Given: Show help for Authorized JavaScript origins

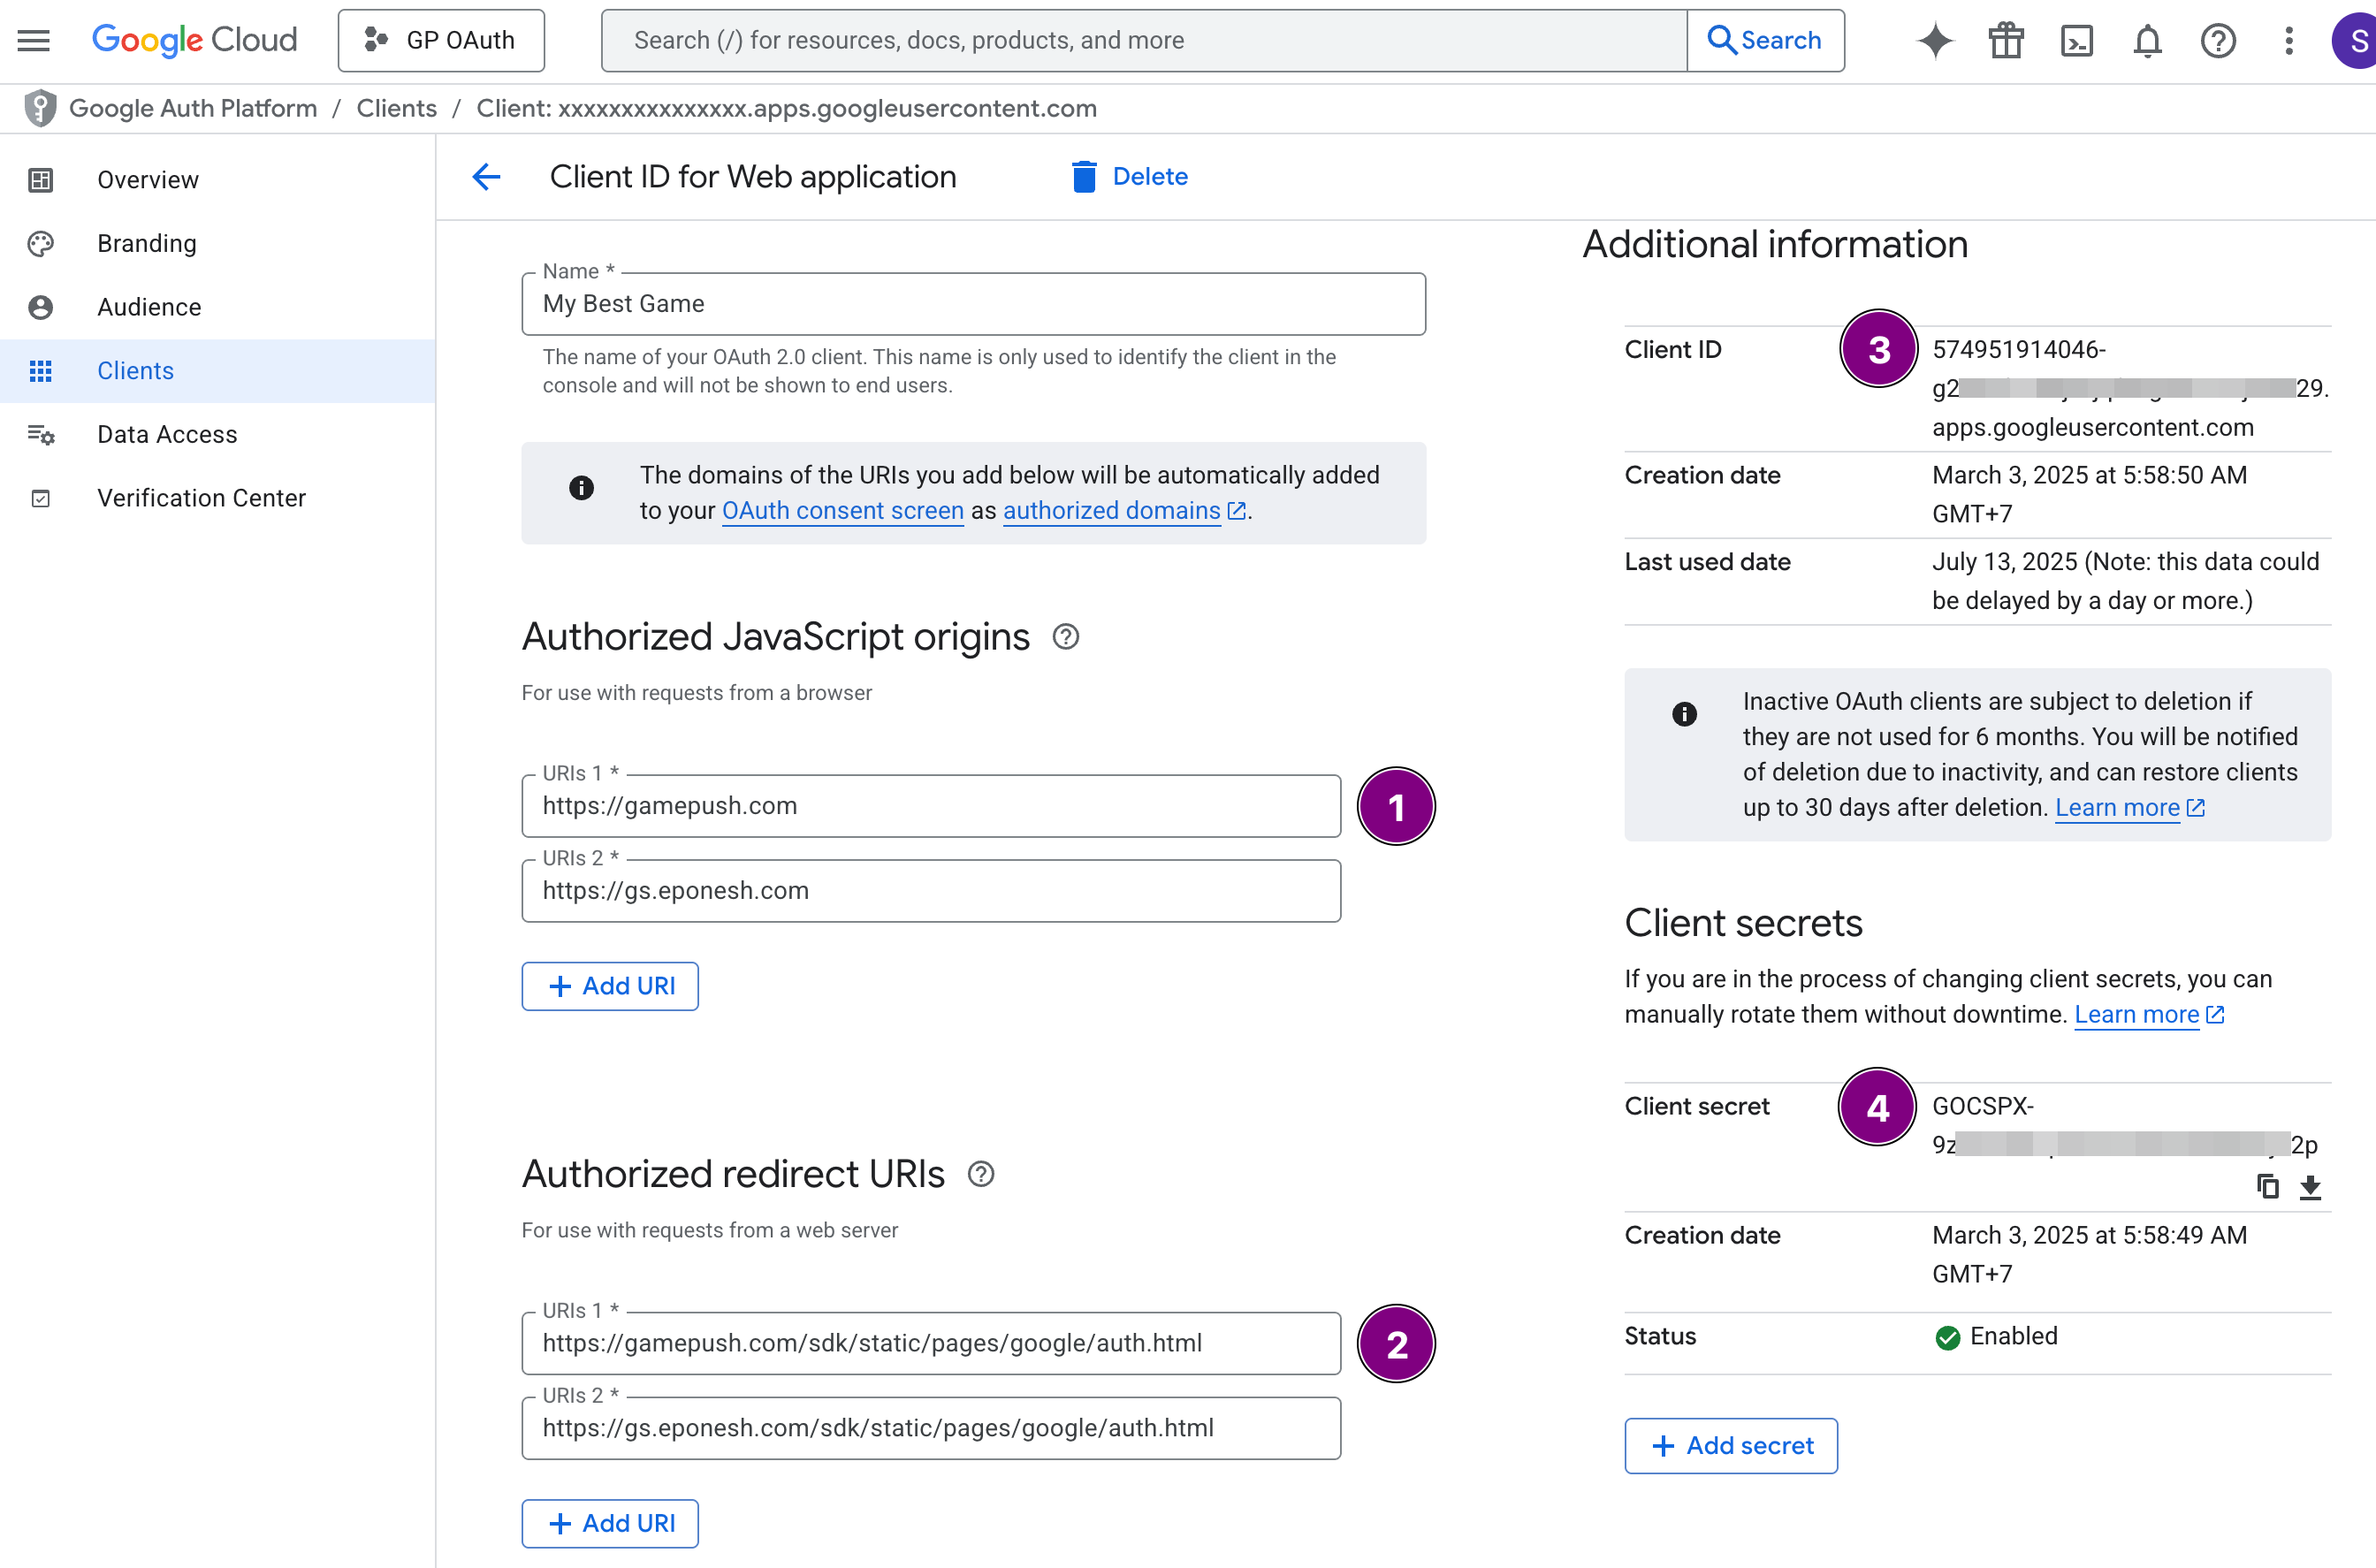Looking at the screenshot, I should click(1065, 637).
